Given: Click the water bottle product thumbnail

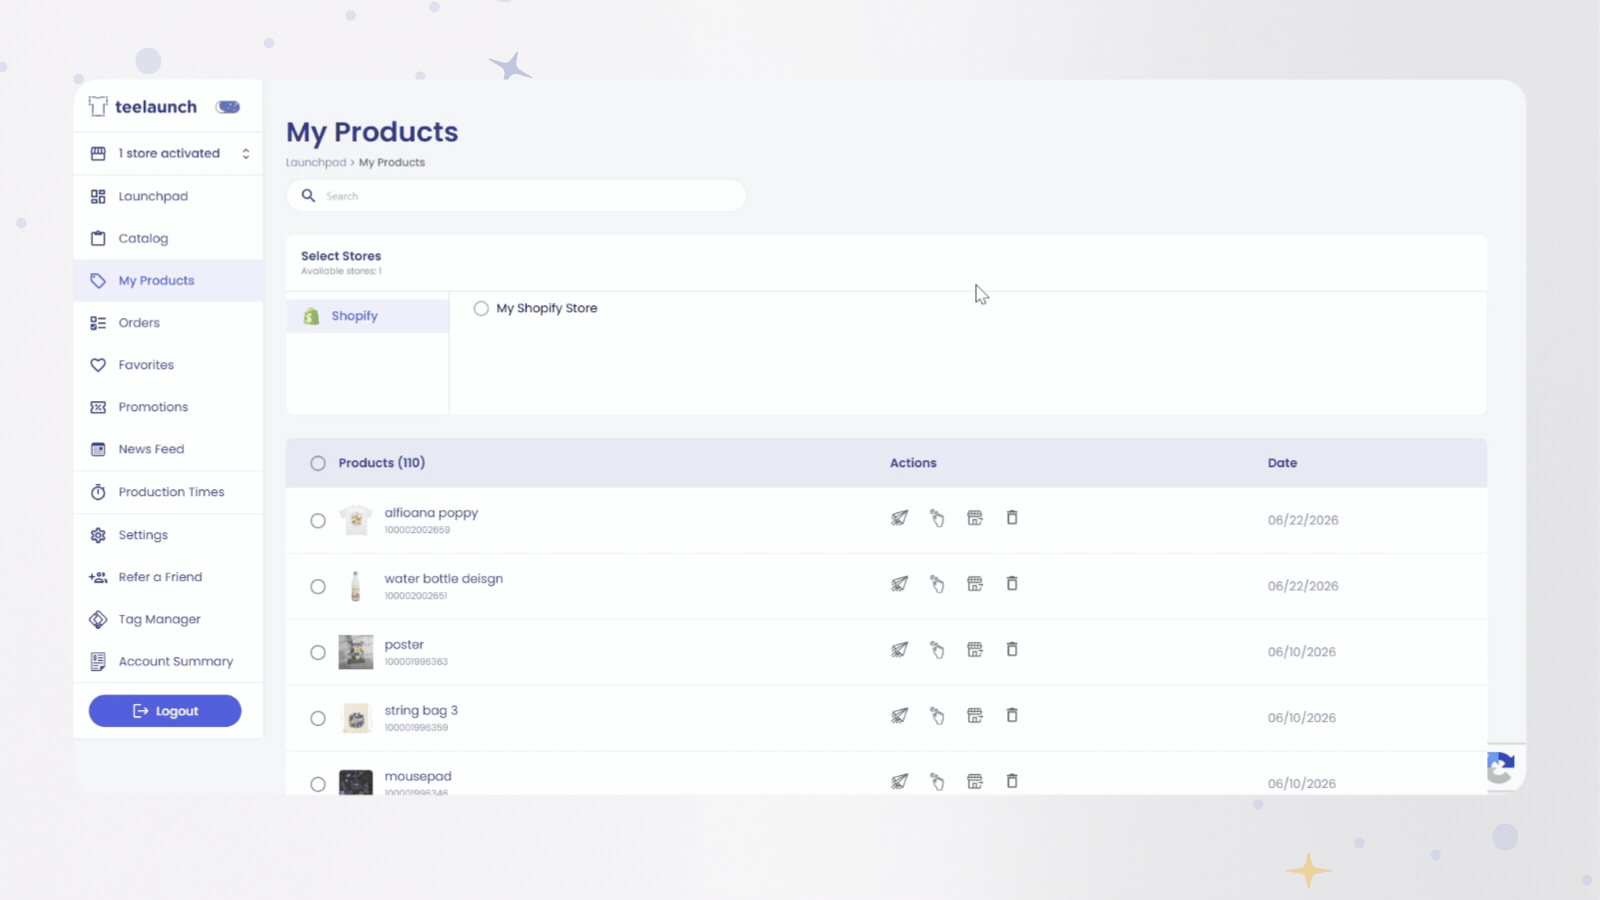Looking at the screenshot, I should click(356, 586).
